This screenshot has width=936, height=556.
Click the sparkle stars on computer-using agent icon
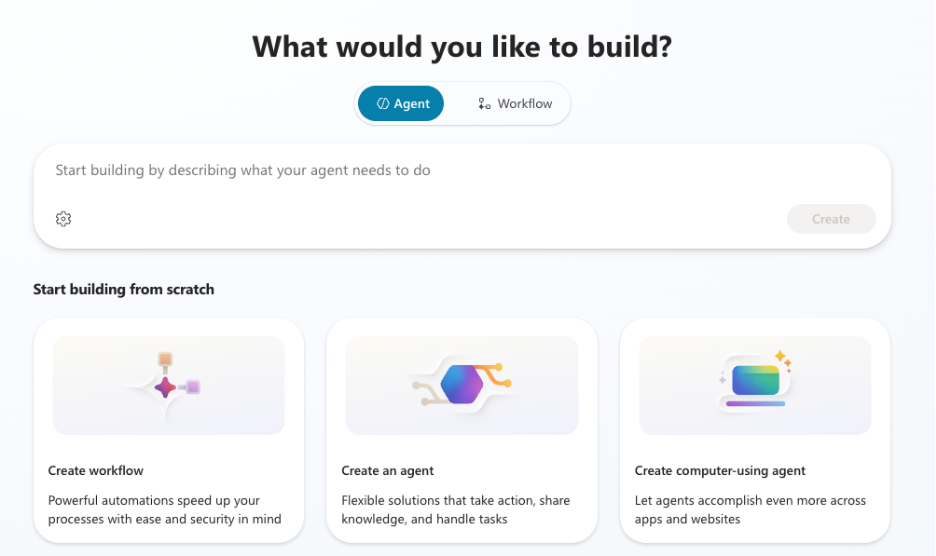[782, 359]
